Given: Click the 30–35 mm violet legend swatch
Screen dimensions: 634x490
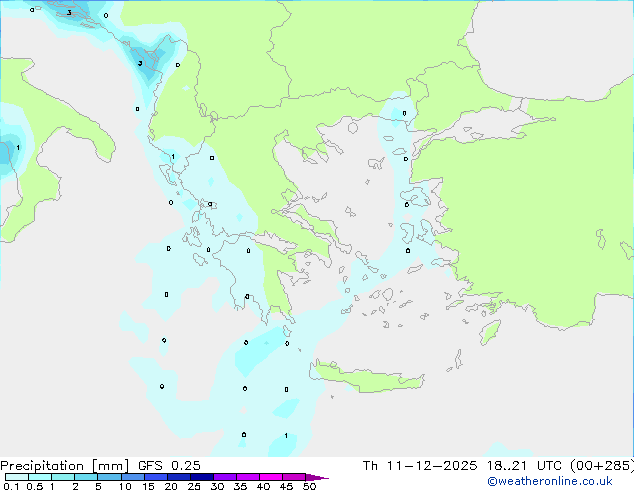Looking at the screenshot, I should [224, 477].
